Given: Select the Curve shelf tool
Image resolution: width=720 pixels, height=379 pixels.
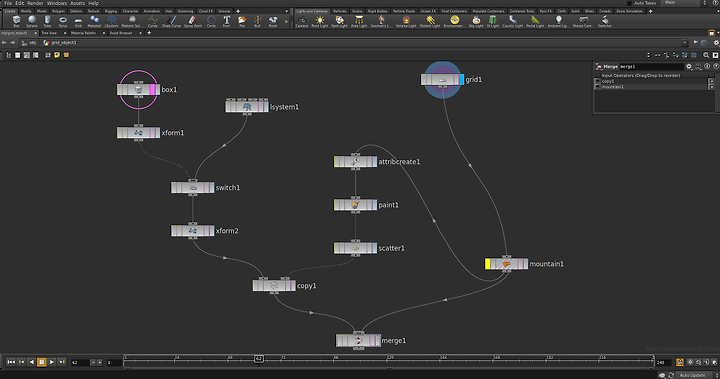Looking at the screenshot, I should click(153, 21).
